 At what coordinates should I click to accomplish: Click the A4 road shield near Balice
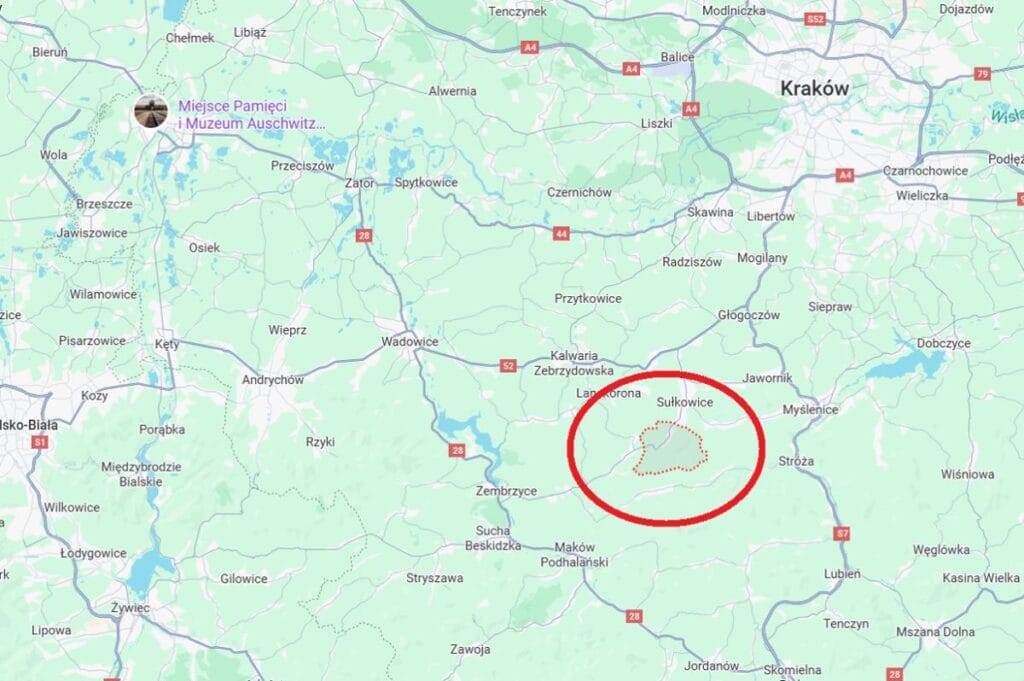(x=631, y=69)
